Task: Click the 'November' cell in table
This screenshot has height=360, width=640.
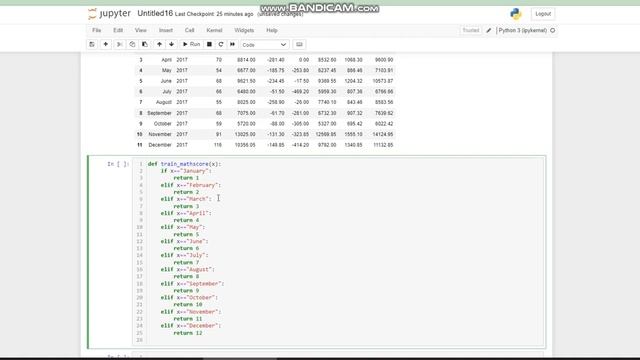Action: [160, 134]
